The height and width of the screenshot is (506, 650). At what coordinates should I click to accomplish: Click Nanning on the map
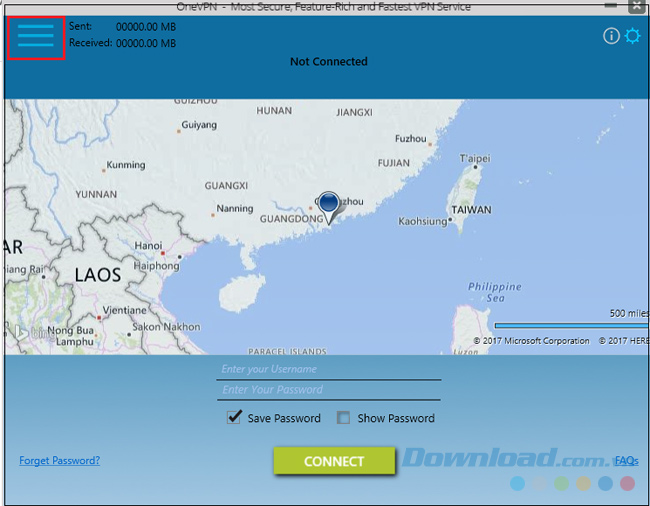(235, 208)
